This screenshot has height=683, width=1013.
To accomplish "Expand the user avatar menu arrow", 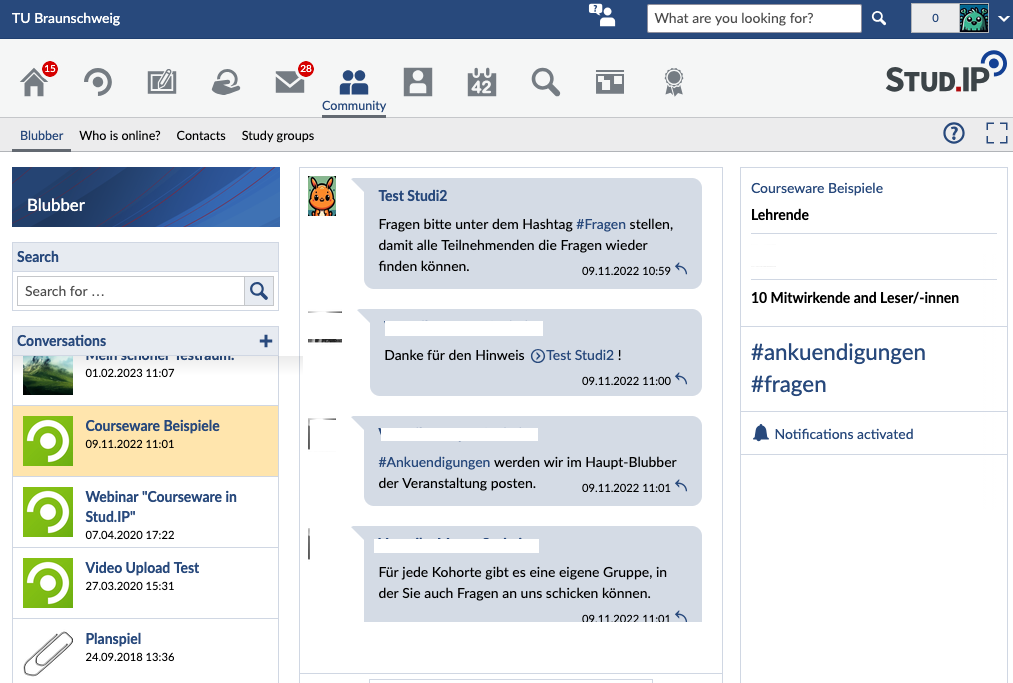I will coord(1003,19).
